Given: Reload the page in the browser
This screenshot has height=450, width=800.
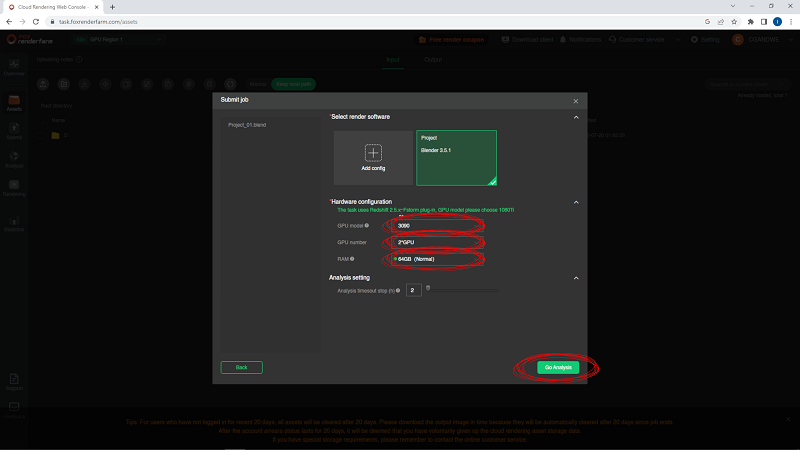Looking at the screenshot, I should point(36,21).
